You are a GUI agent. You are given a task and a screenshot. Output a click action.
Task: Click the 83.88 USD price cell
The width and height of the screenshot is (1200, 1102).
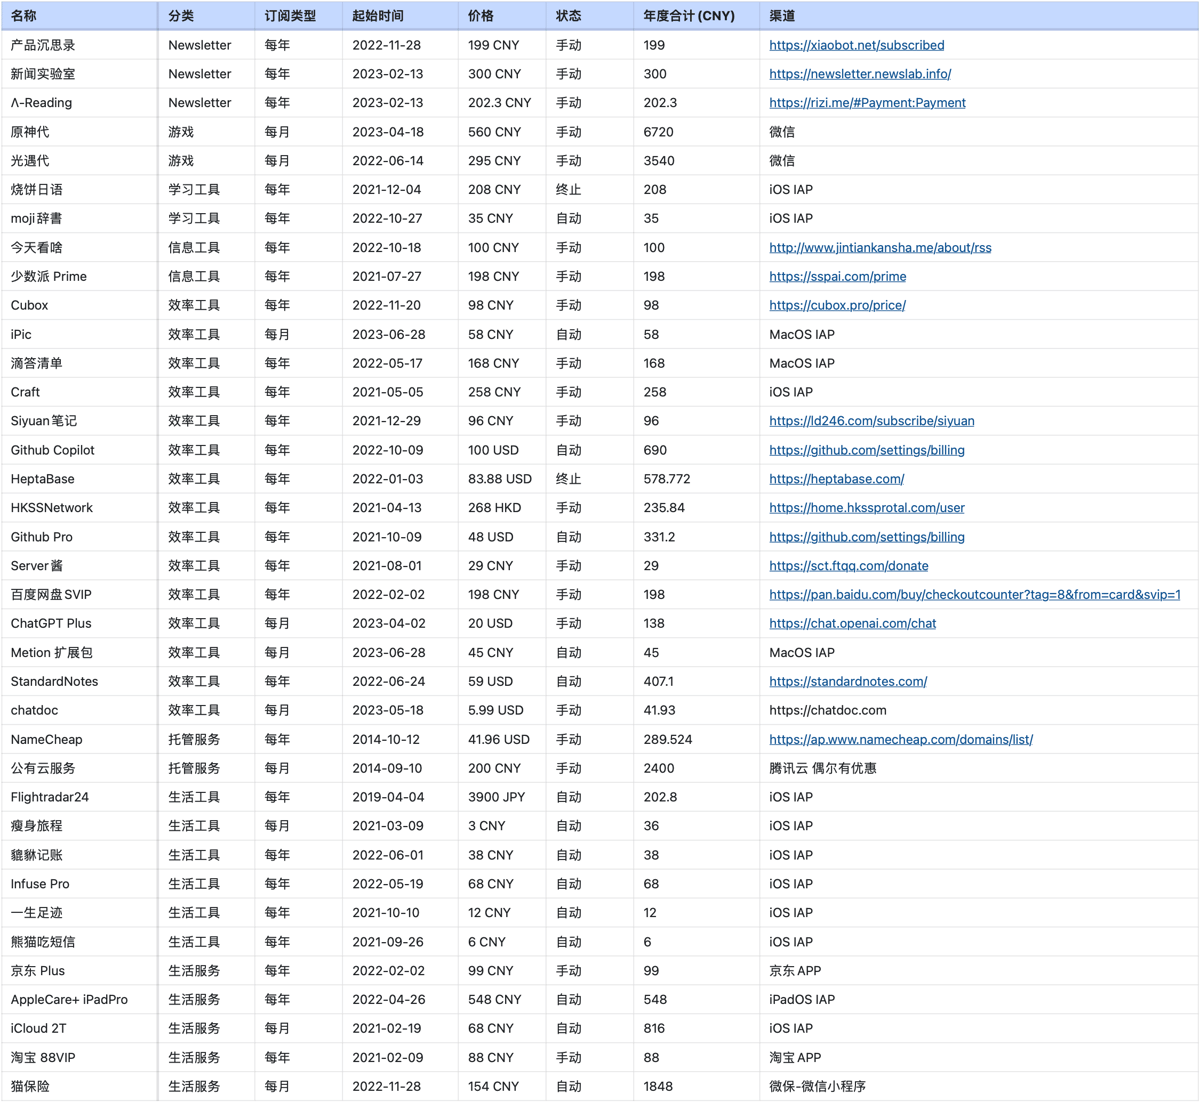(x=501, y=479)
